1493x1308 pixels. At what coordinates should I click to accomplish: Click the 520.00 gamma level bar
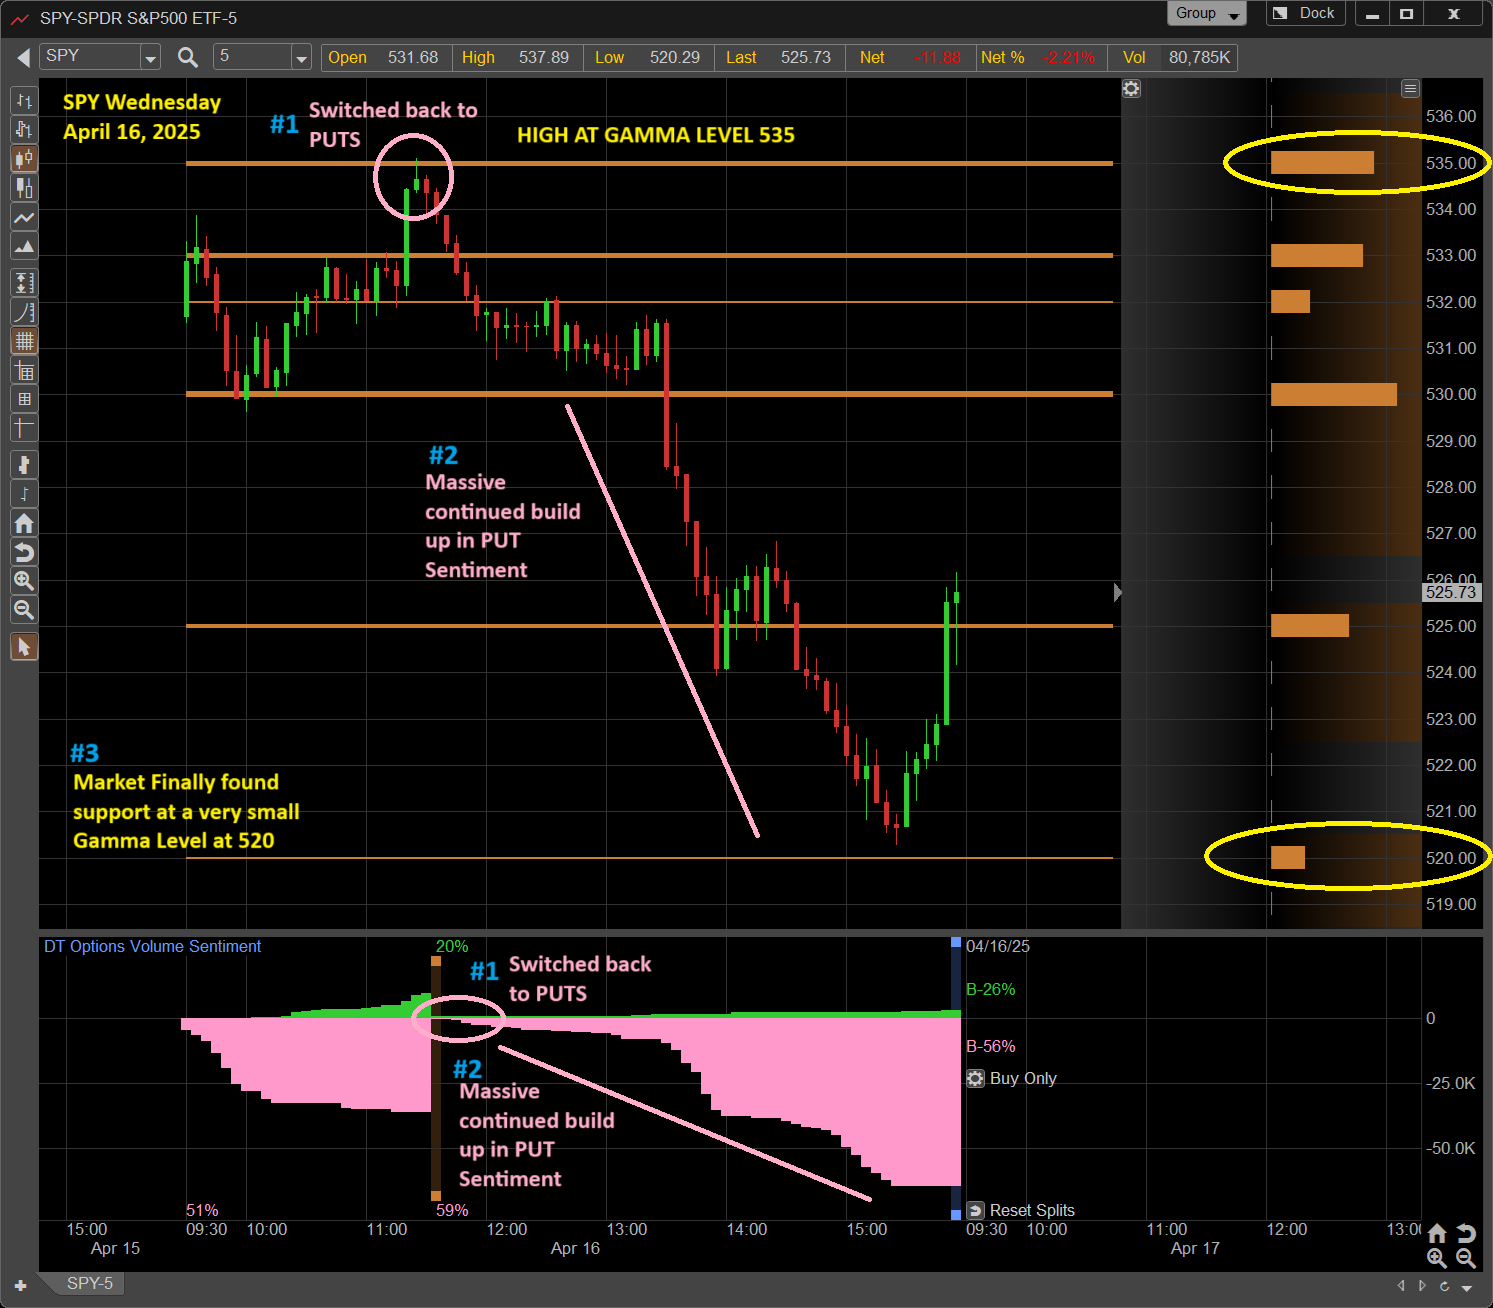tap(1288, 857)
